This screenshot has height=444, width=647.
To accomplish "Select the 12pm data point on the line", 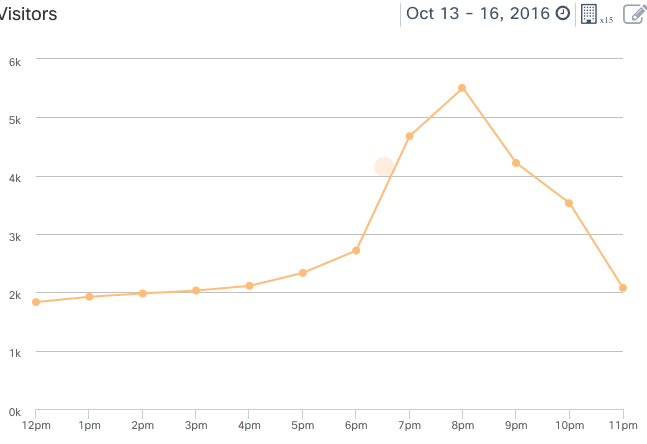I will tap(36, 302).
